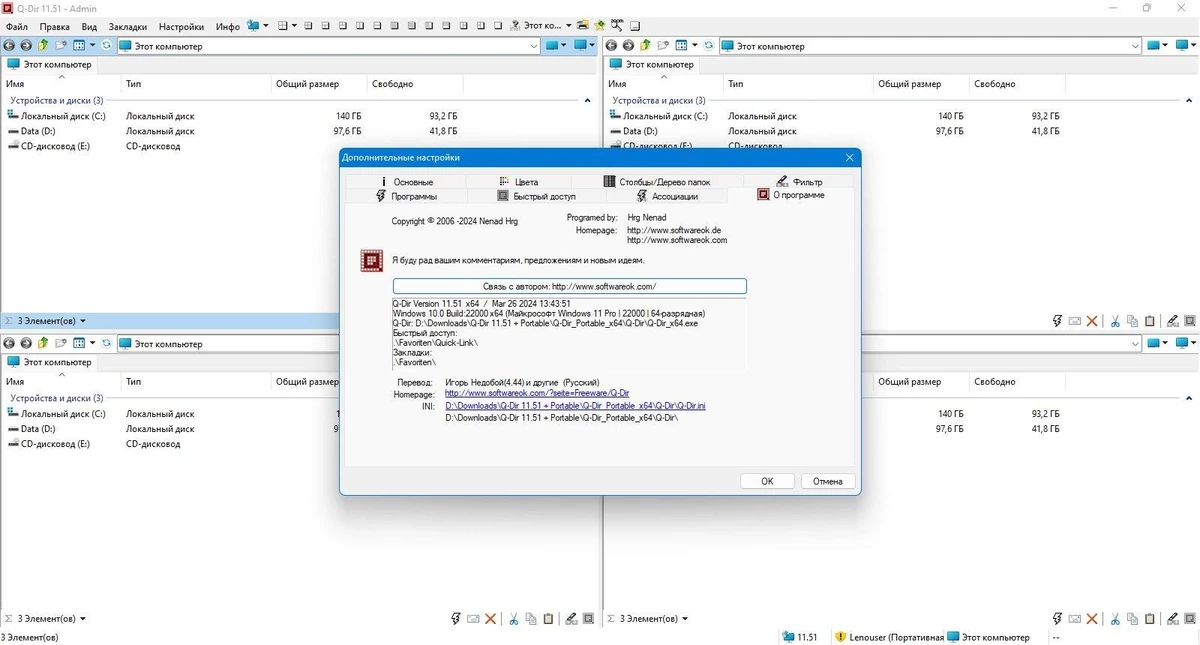Click the magnifier tool icon in main toolbar
The width and height of the screenshot is (1200, 645).
pyautogui.click(x=617, y=26)
